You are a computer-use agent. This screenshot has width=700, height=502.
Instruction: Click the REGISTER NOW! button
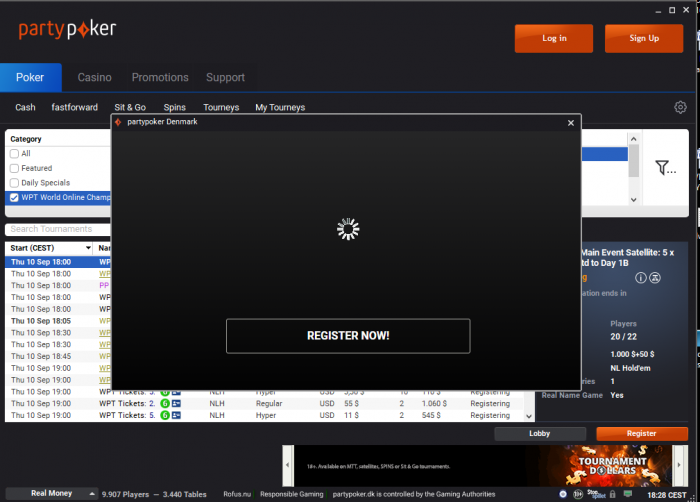click(348, 336)
